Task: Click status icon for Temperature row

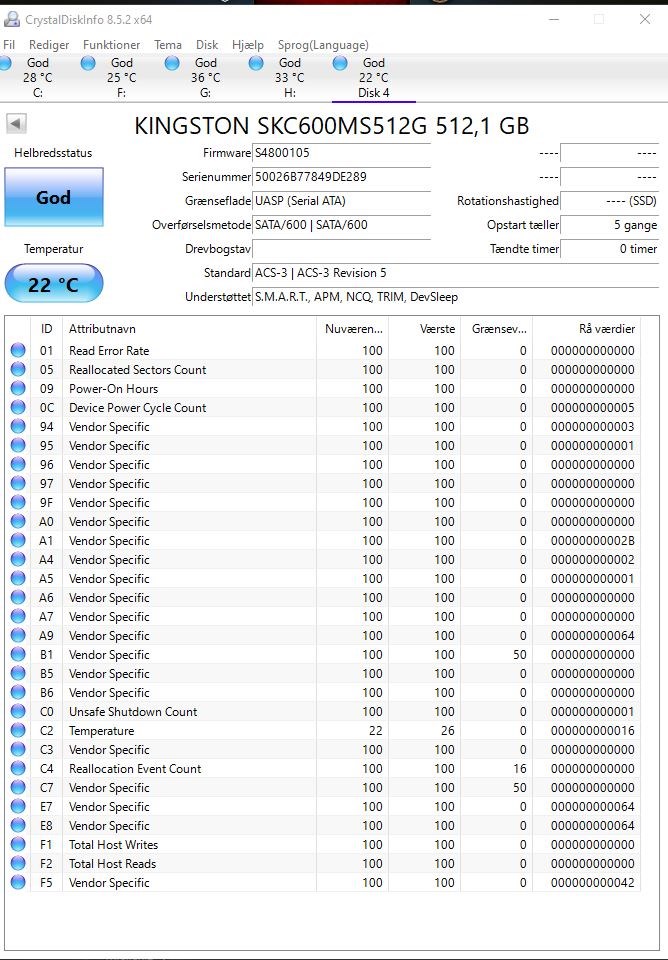Action: [18, 730]
